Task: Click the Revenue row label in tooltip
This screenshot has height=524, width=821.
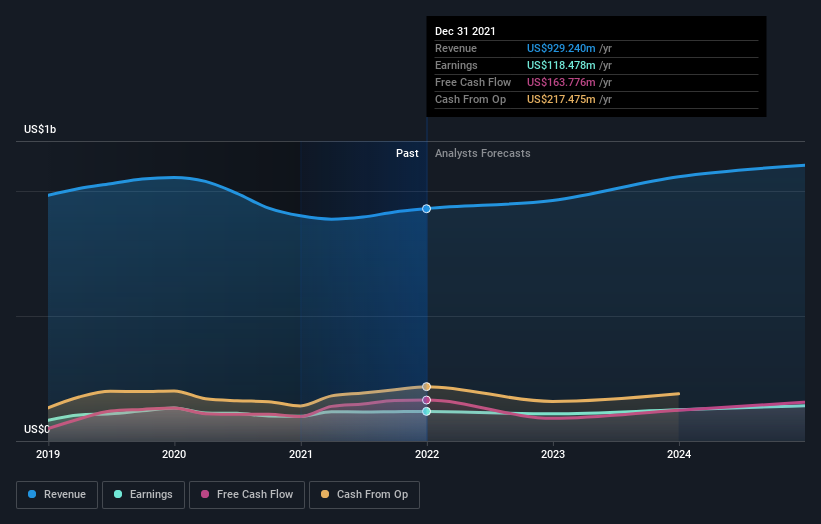Action: [456, 48]
